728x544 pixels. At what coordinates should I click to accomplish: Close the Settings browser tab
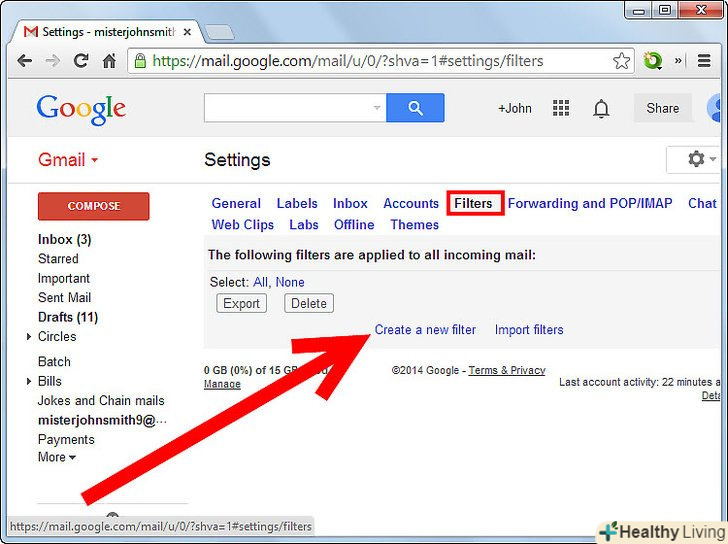[x=187, y=32]
